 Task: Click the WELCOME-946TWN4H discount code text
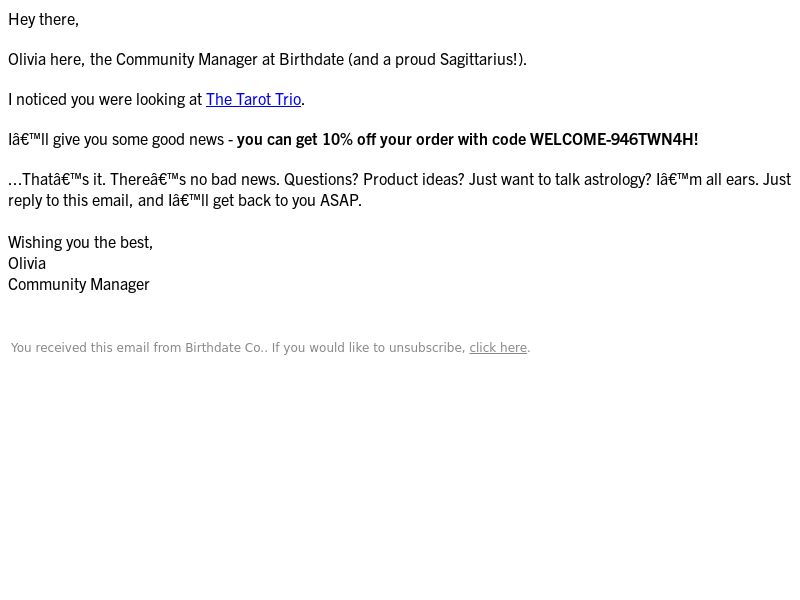pos(611,139)
